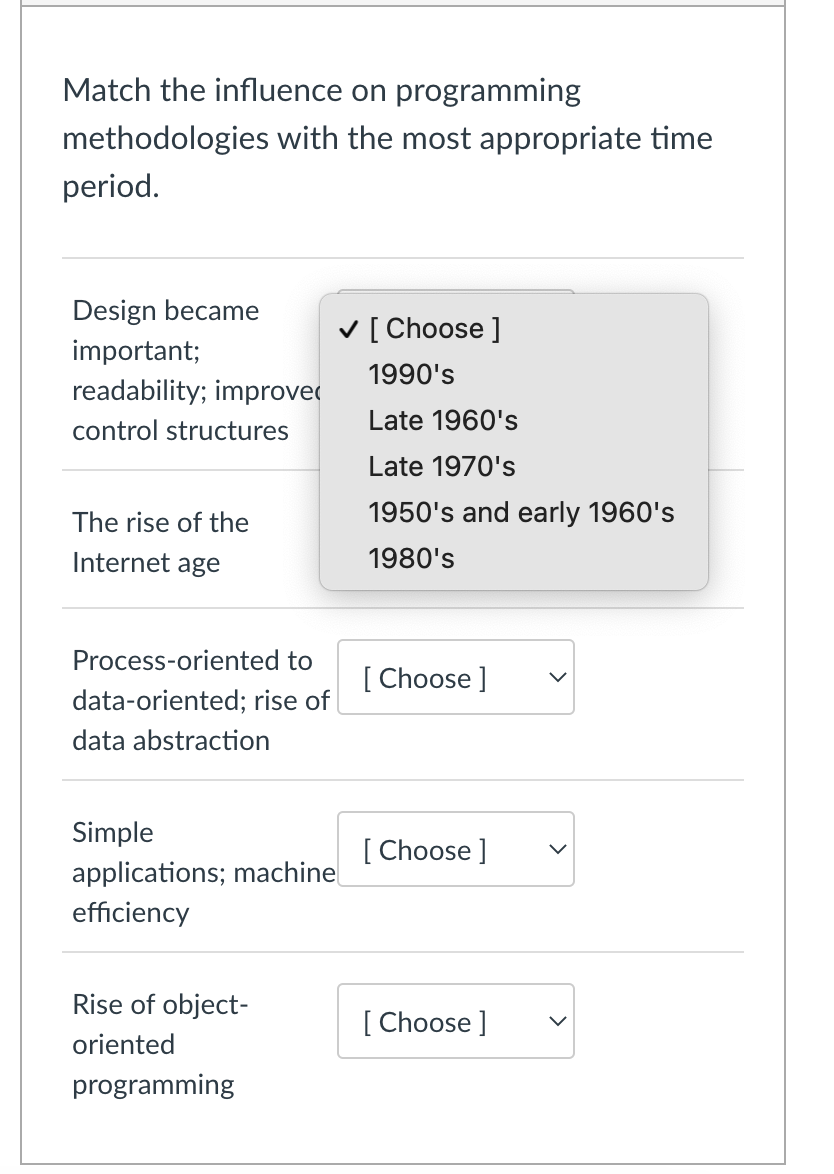Screen dimensions: 834x1174
Task: Select the checked [Choose] placeholder option
Action: coord(435,329)
